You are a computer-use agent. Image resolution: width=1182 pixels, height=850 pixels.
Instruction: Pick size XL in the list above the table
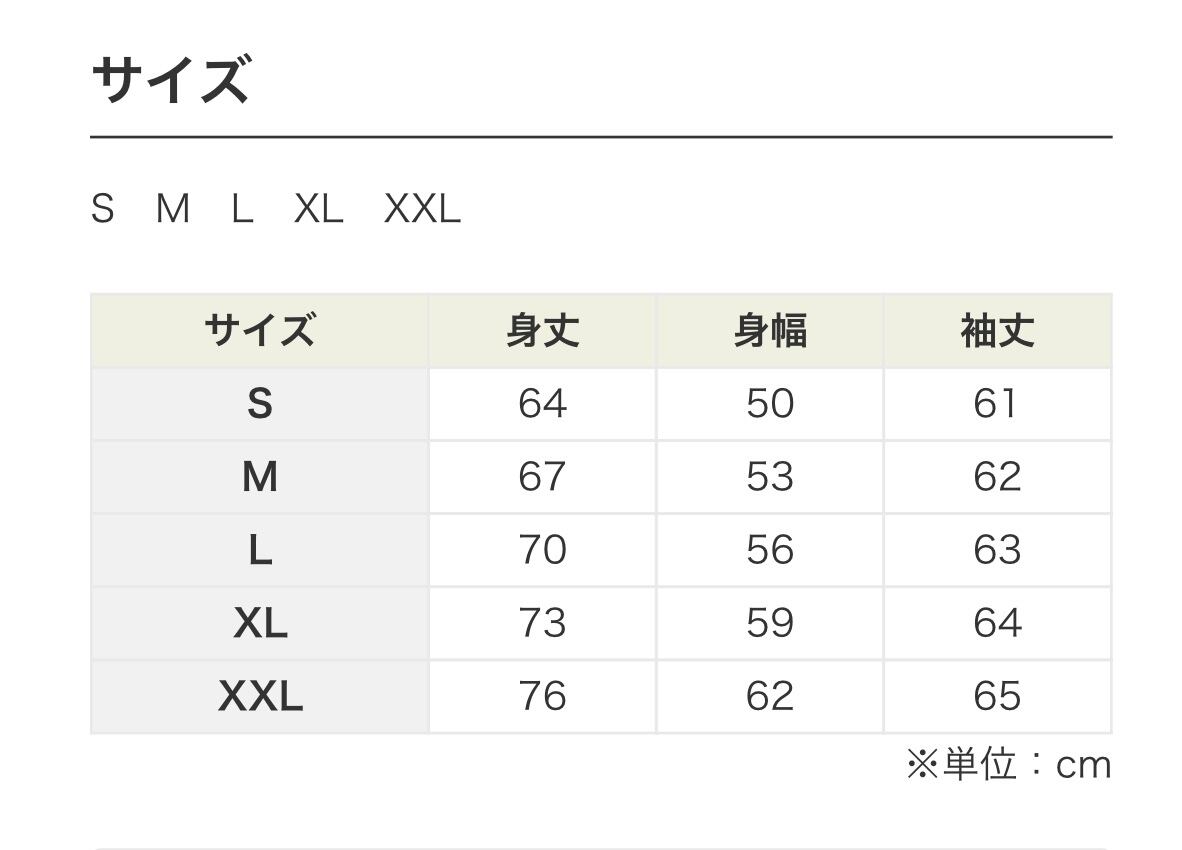[x=318, y=209]
